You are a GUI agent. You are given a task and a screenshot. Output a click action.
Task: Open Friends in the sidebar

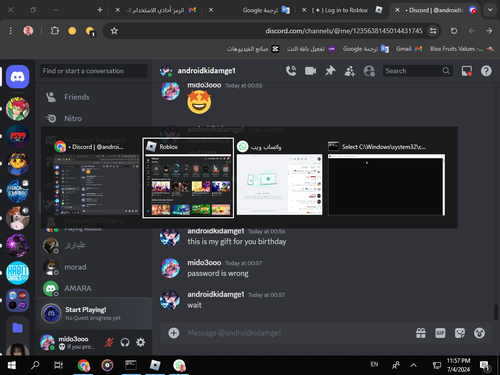coord(94,97)
